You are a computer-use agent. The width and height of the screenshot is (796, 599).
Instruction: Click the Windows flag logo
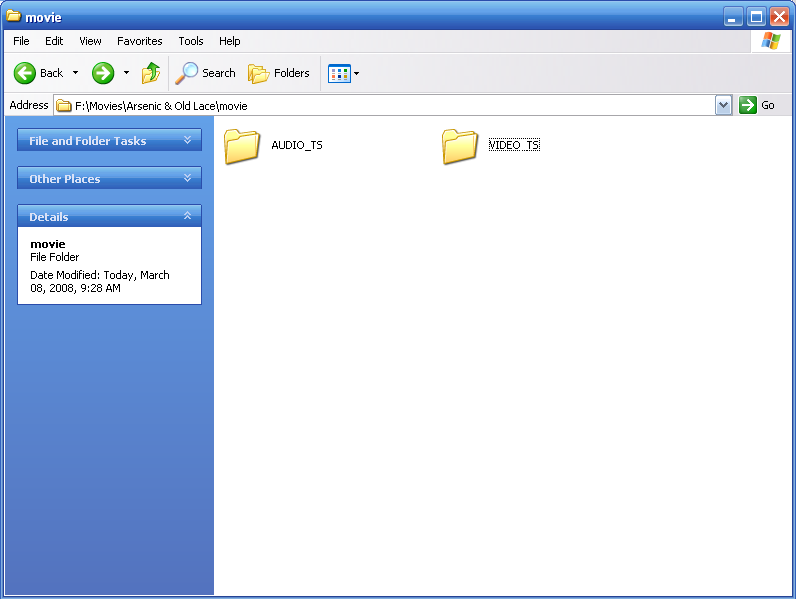tap(771, 41)
